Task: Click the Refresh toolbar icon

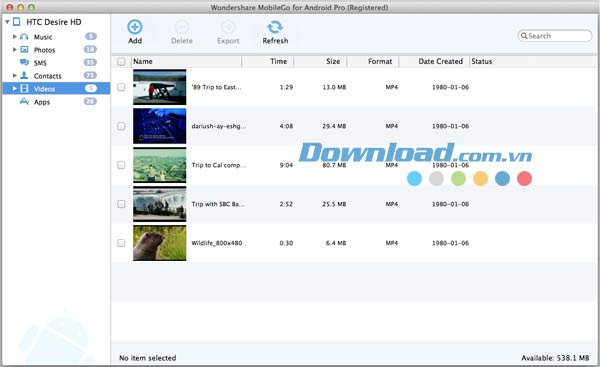Action: tap(275, 27)
